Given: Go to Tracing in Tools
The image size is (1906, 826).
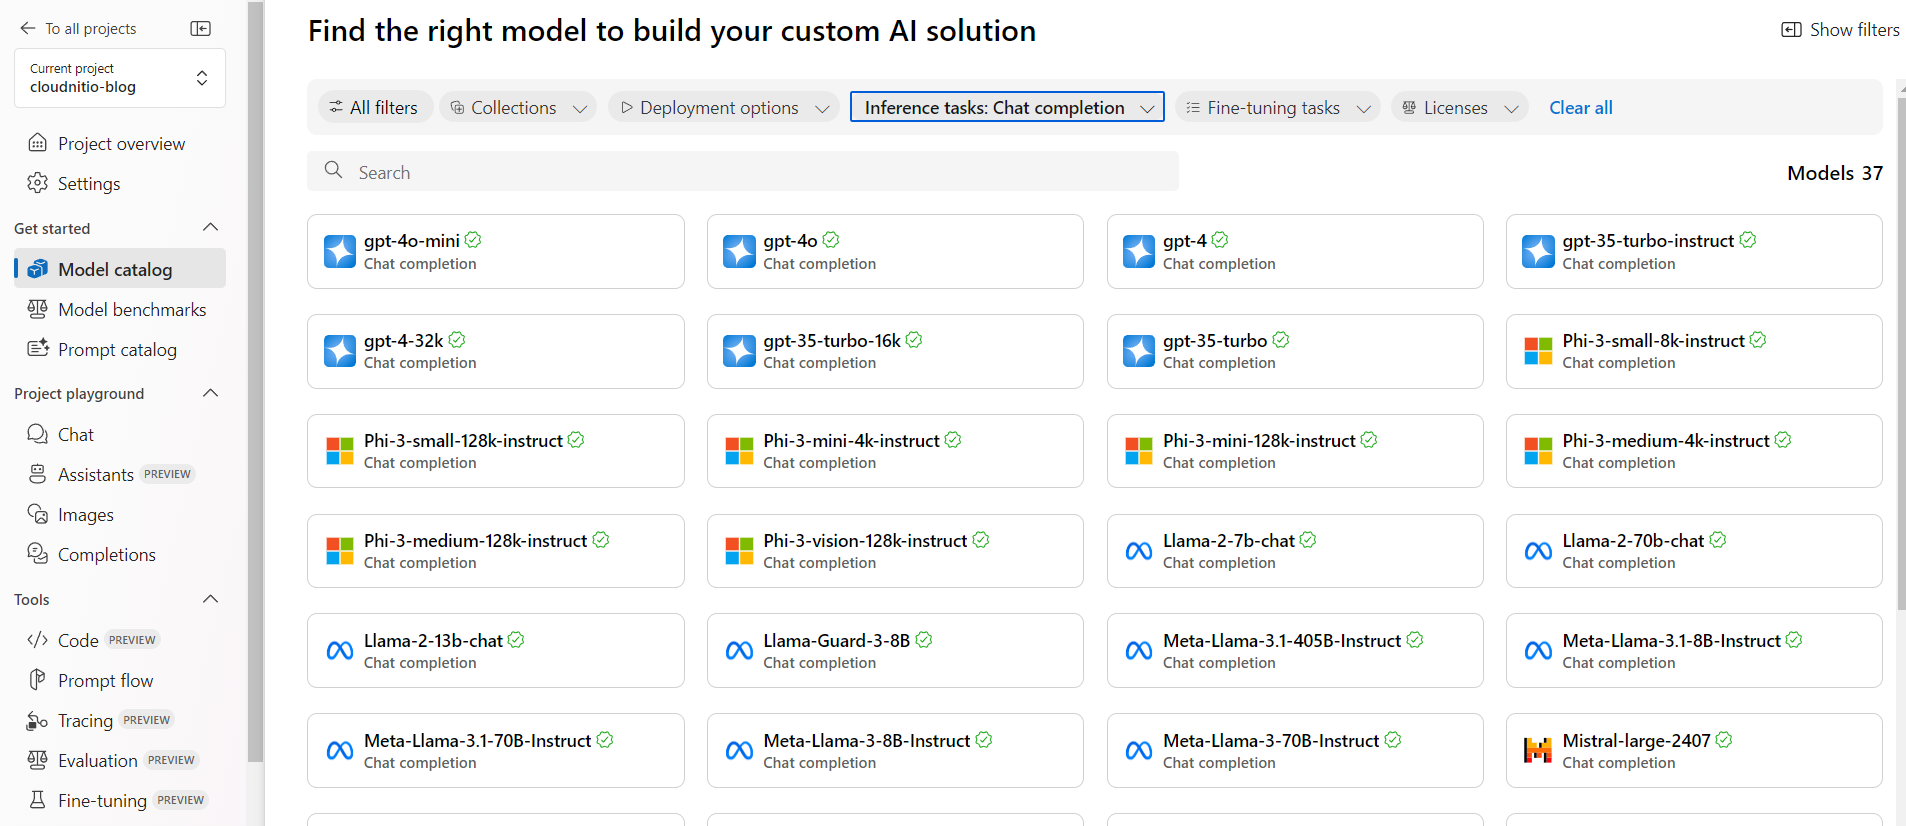Looking at the screenshot, I should [120, 720].
